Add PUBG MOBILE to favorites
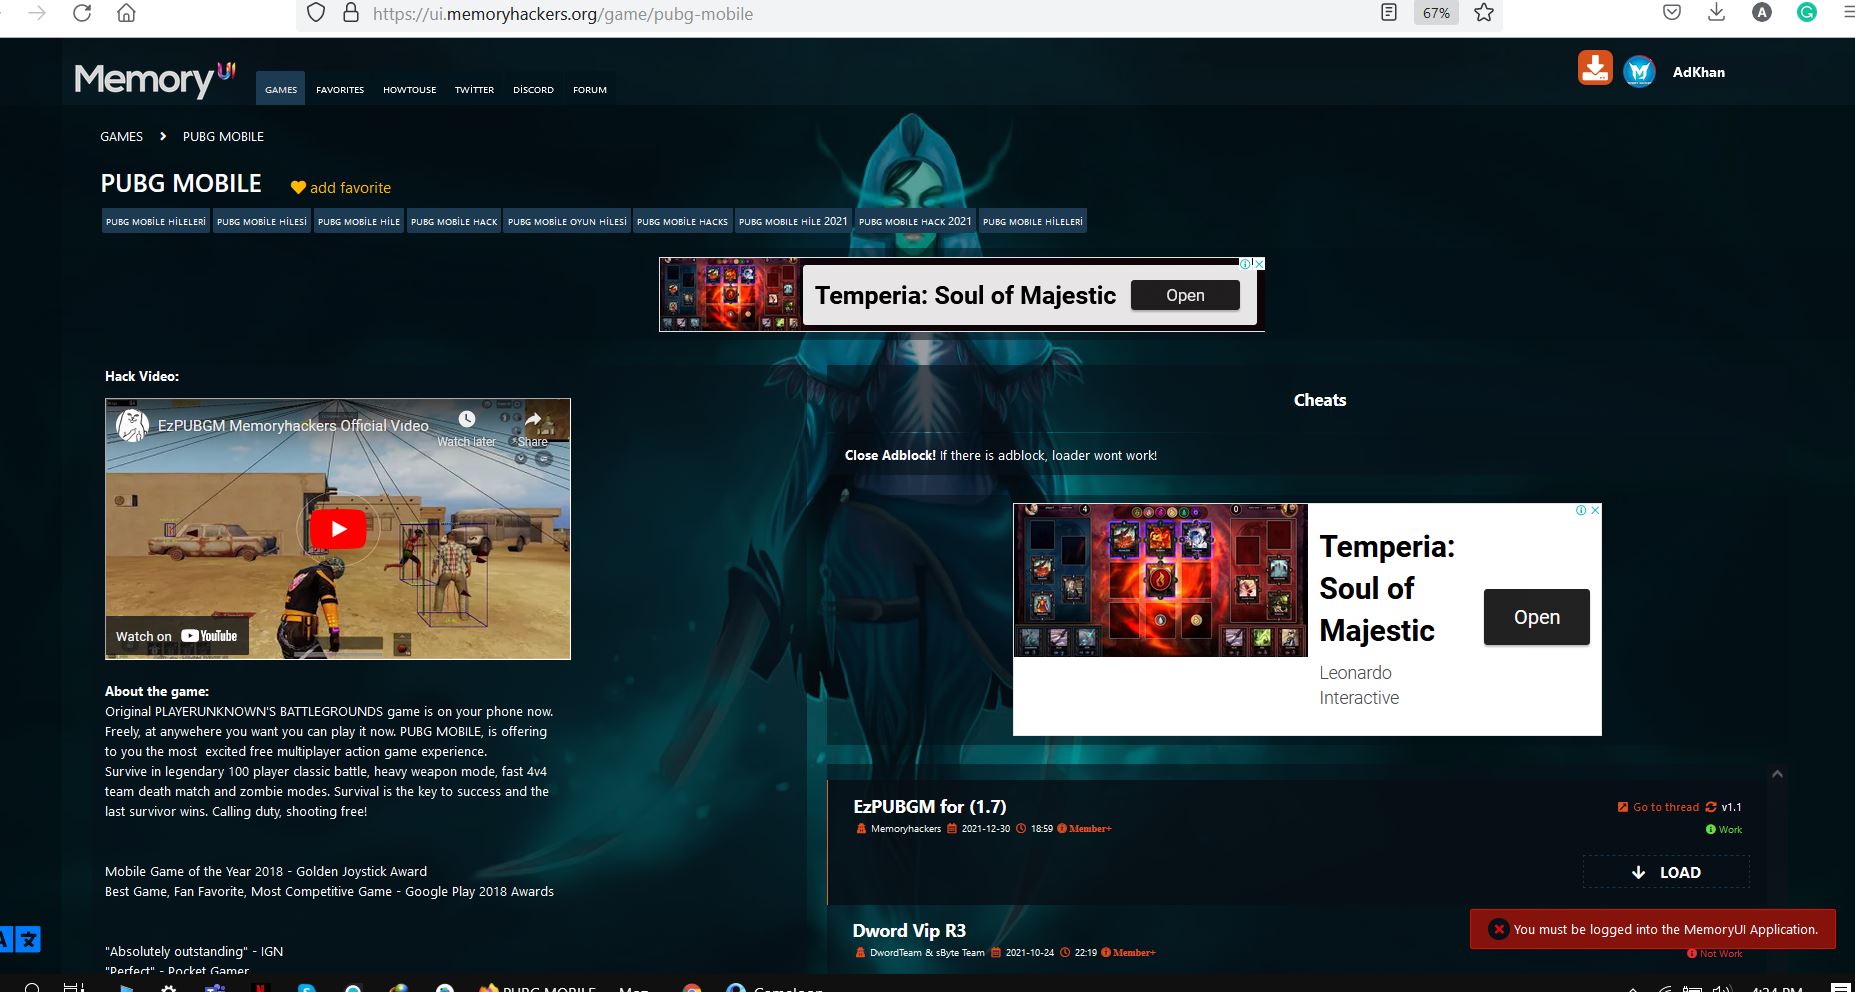 coord(341,188)
